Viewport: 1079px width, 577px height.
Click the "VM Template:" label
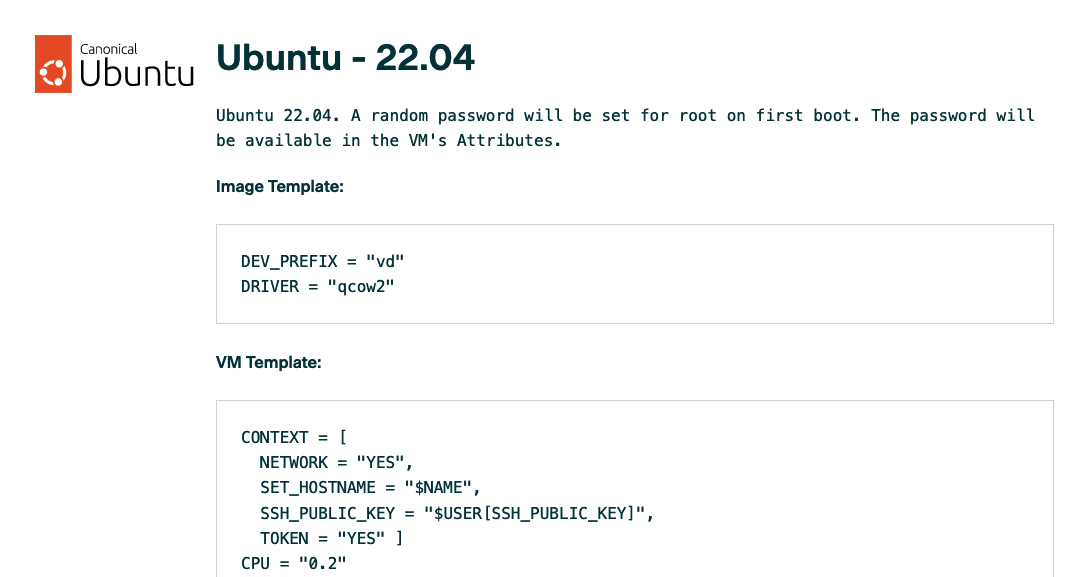pos(269,362)
